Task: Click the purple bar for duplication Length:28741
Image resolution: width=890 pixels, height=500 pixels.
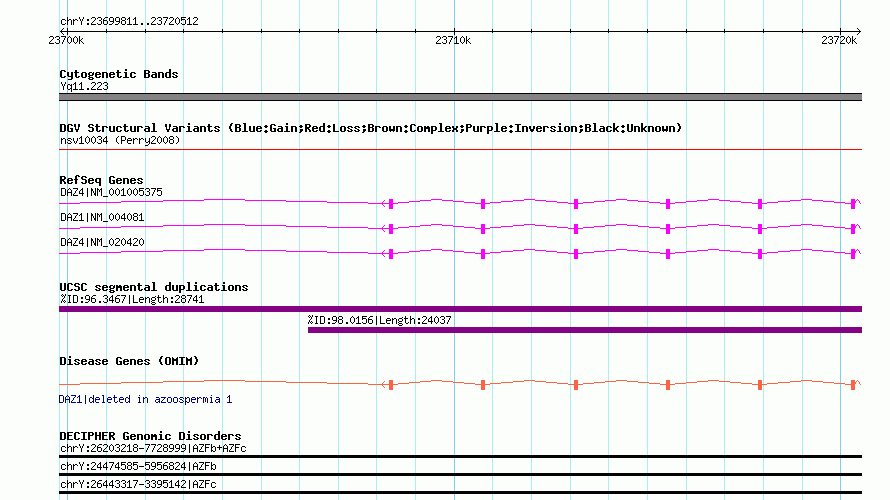Action: [460, 309]
